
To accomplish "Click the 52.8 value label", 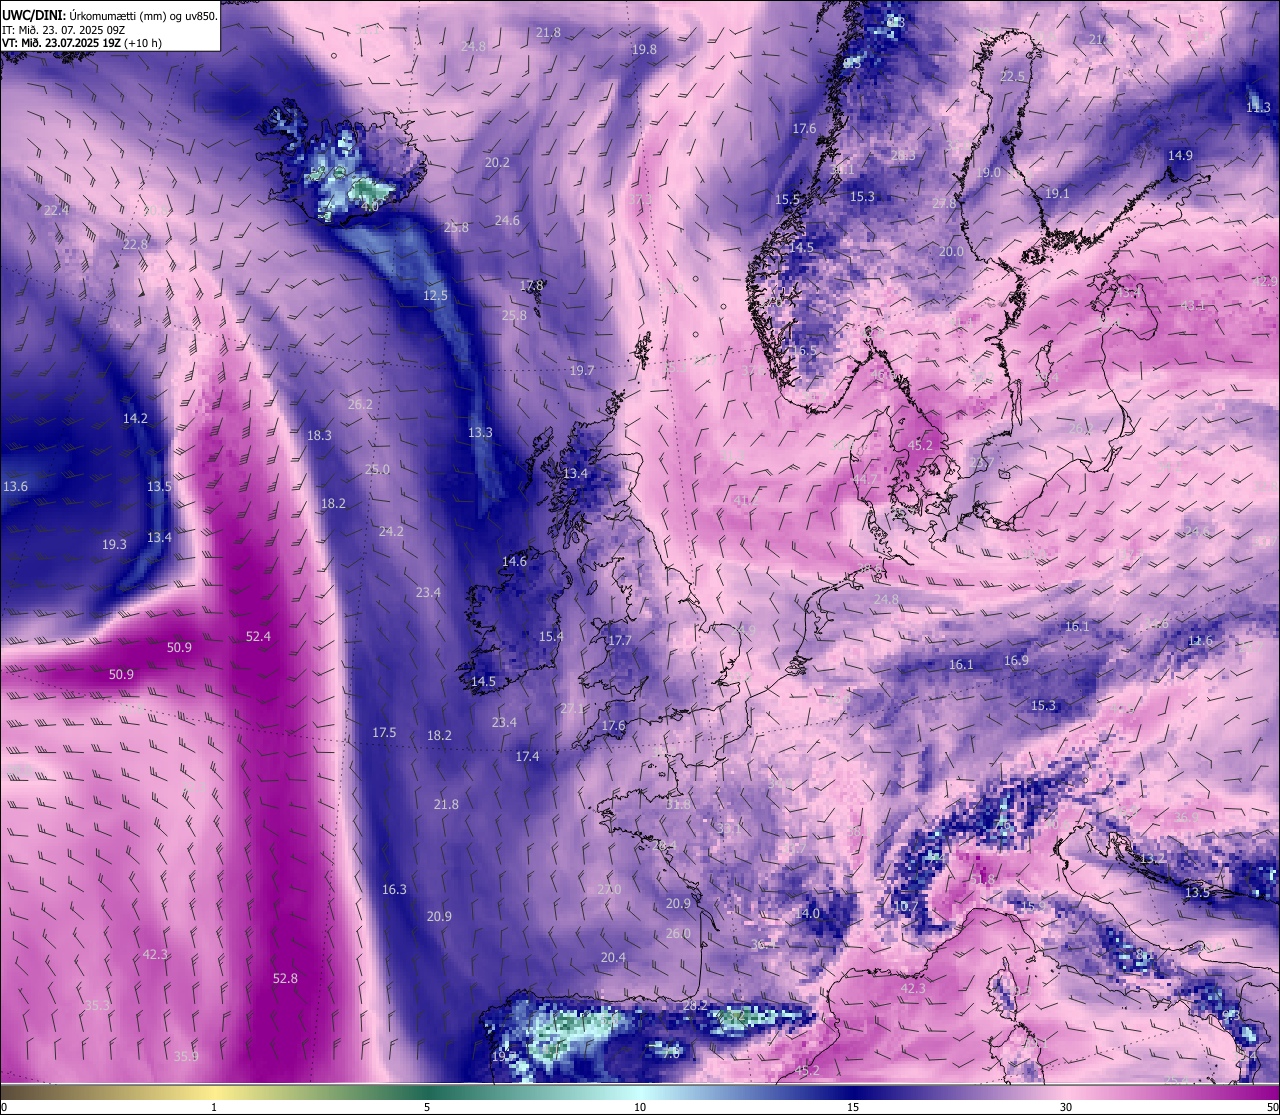I will [285, 978].
